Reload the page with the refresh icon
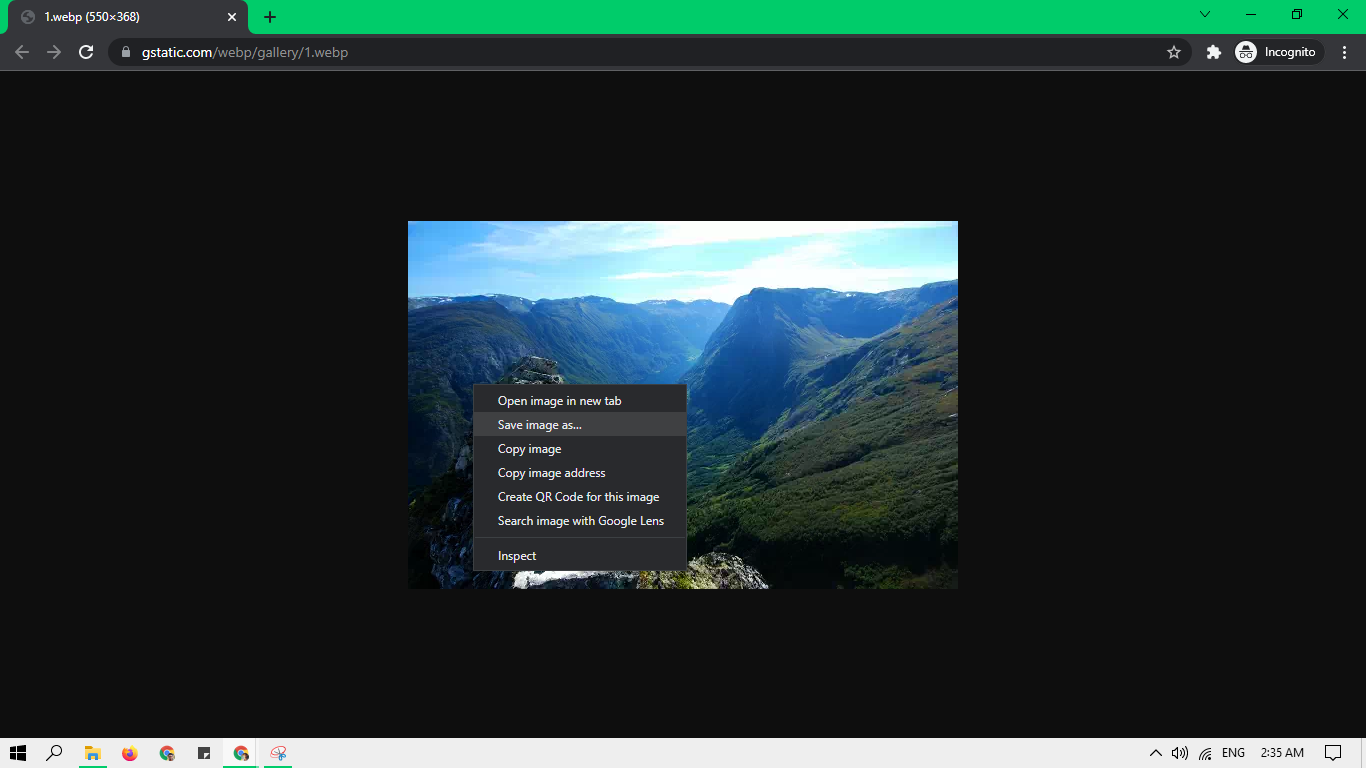 tap(86, 52)
